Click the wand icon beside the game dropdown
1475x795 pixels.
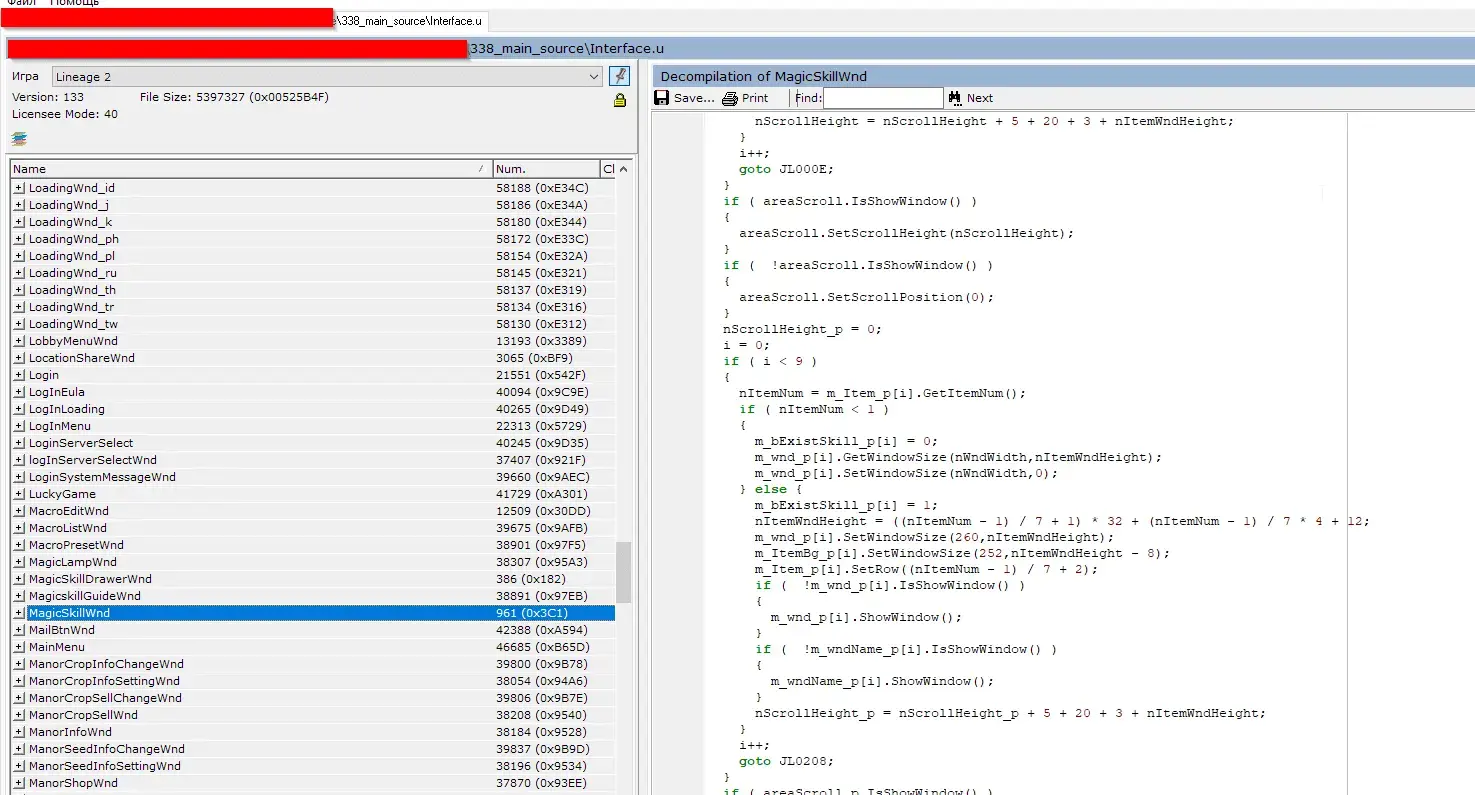click(619, 76)
